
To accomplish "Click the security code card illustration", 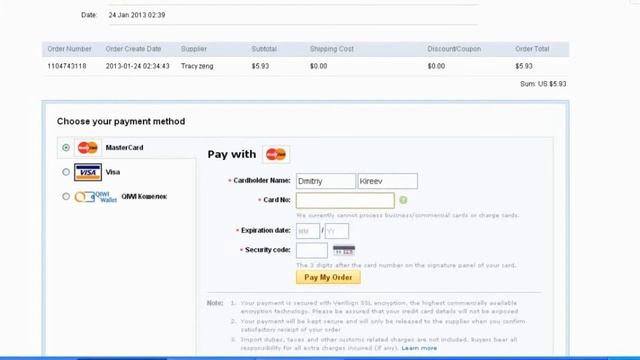I will (x=344, y=250).
